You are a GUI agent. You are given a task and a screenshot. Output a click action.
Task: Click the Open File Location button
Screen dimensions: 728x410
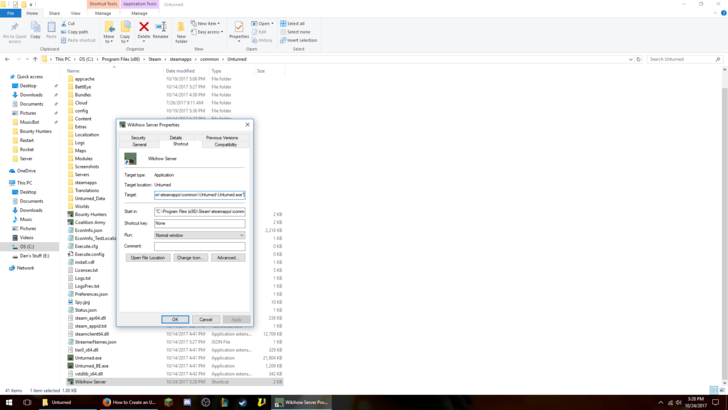(x=148, y=258)
